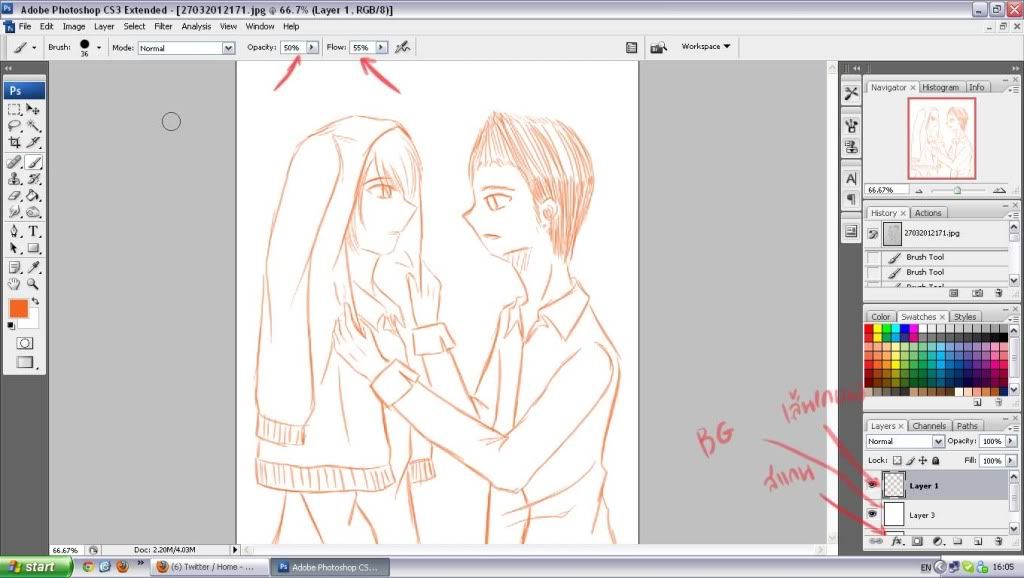
Task: Open the Image menu
Action: click(74, 26)
